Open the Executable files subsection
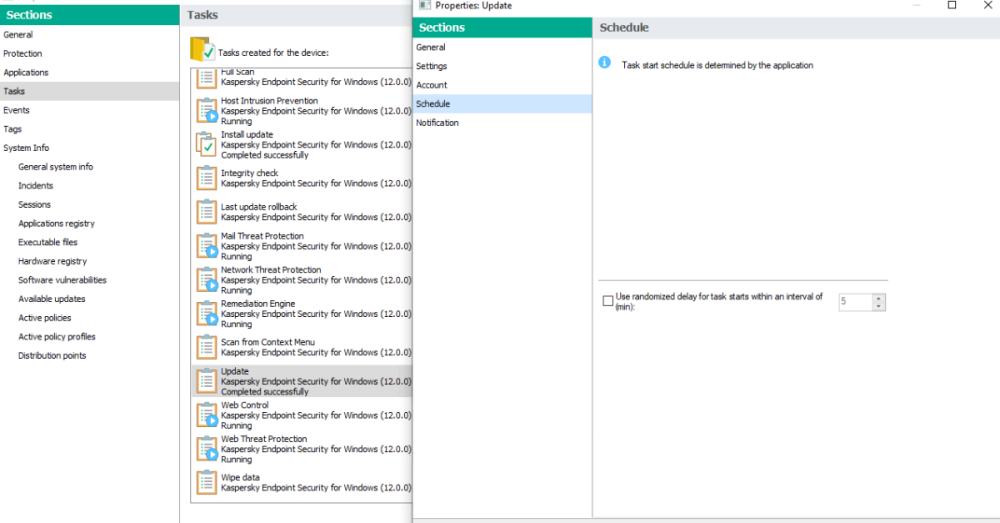This screenshot has height=523, width=1000. [x=48, y=242]
